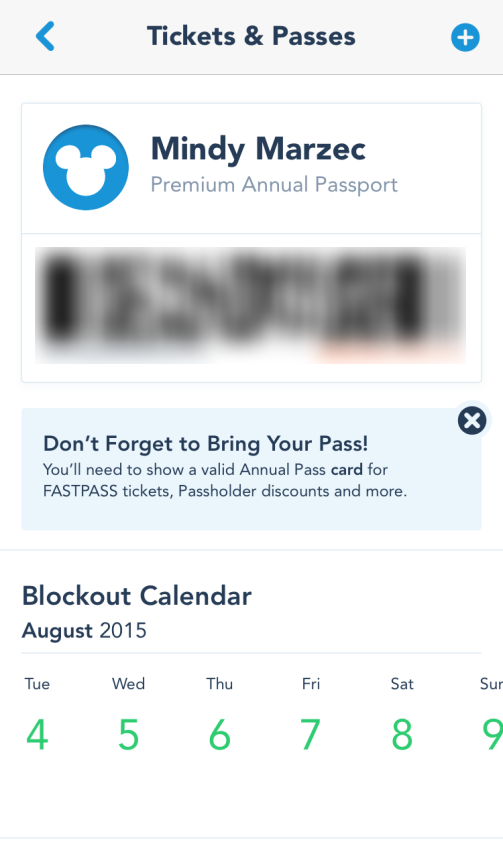503x866 pixels.
Task: Select Mindy Marzec passholder name
Action: pyautogui.click(x=258, y=149)
